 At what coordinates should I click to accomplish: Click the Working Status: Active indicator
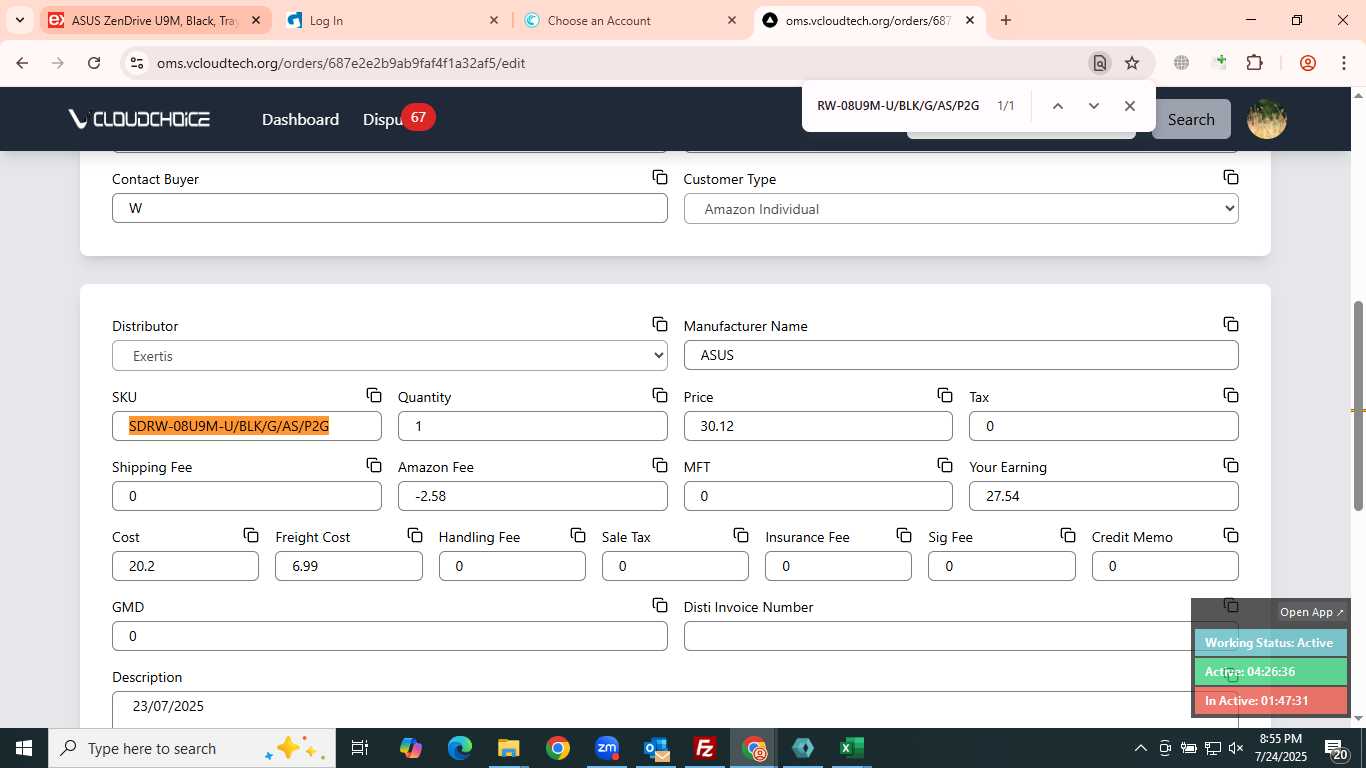pos(1270,643)
